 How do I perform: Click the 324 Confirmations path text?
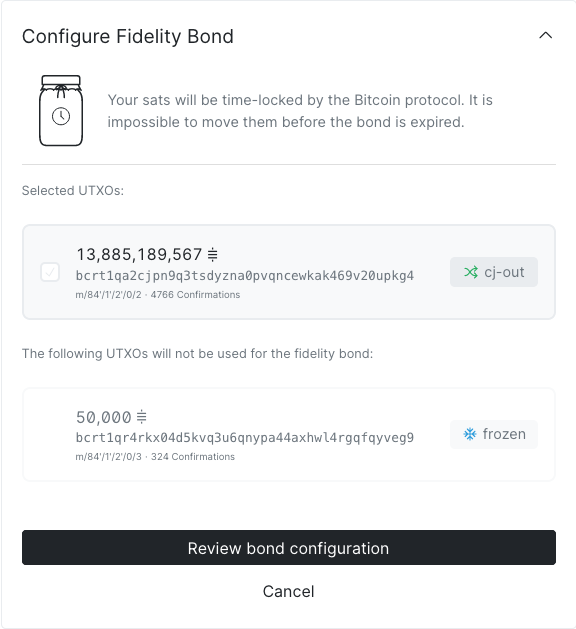pyautogui.click(x=155, y=457)
